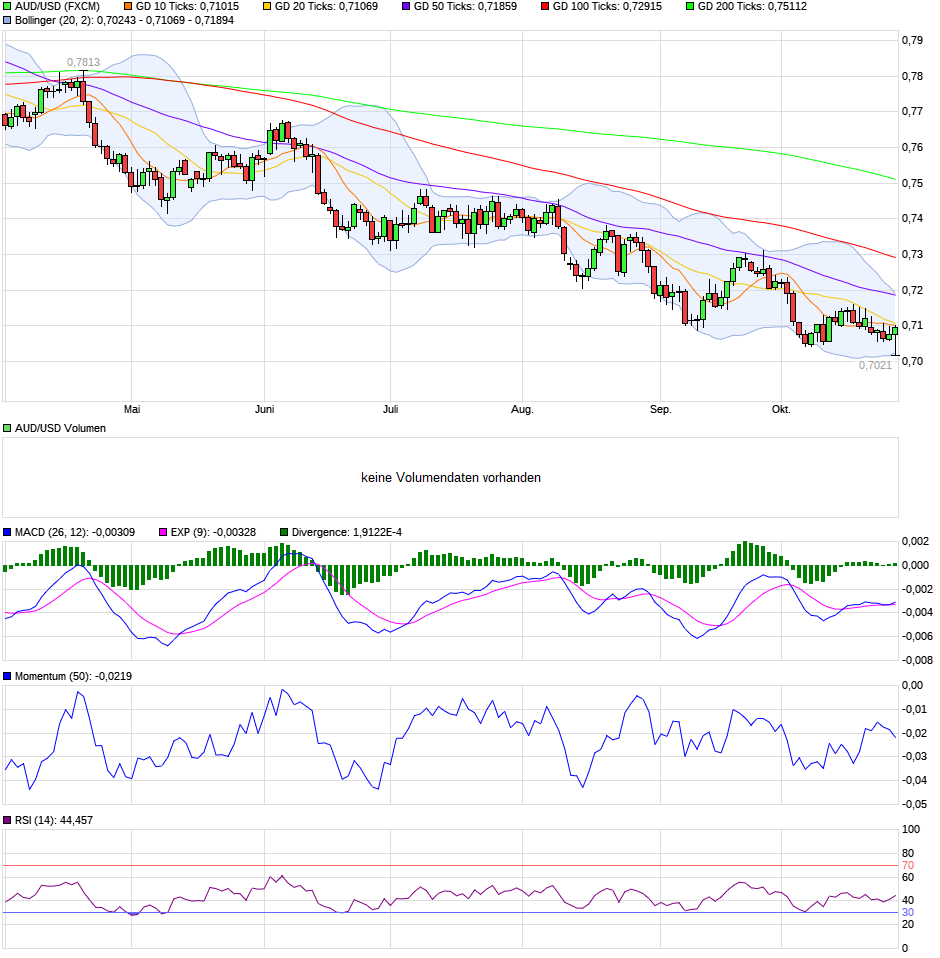Click the Okt. month label on time axis
The height and width of the screenshot is (958, 940).
coord(781,409)
